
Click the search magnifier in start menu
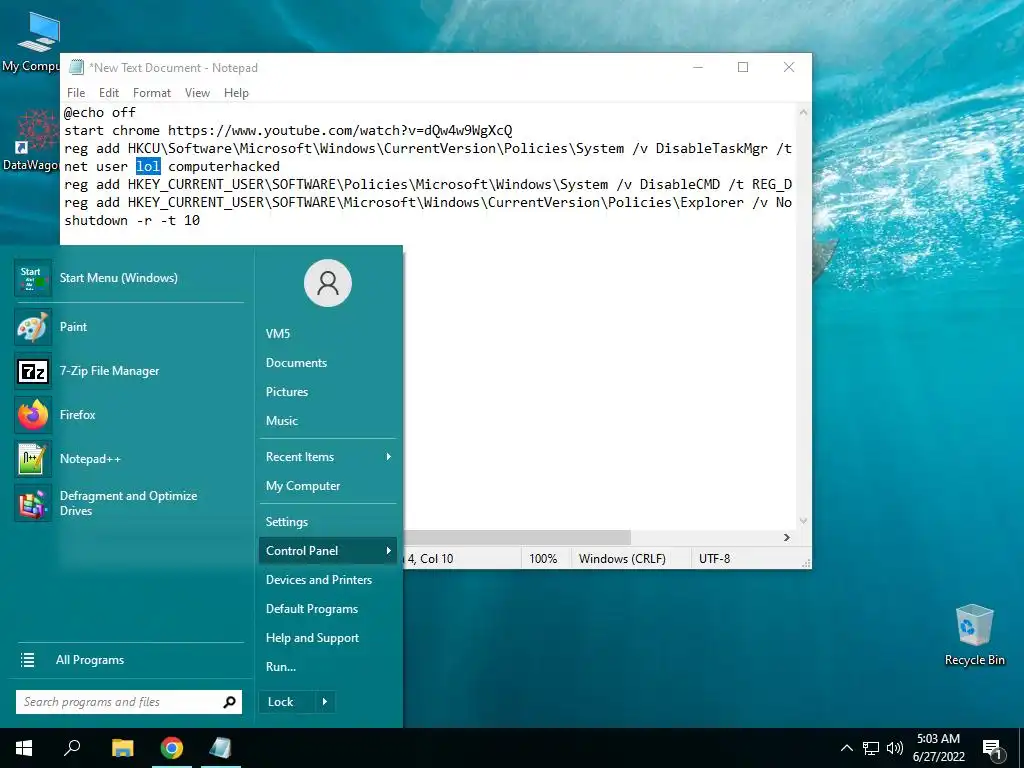[x=229, y=702]
